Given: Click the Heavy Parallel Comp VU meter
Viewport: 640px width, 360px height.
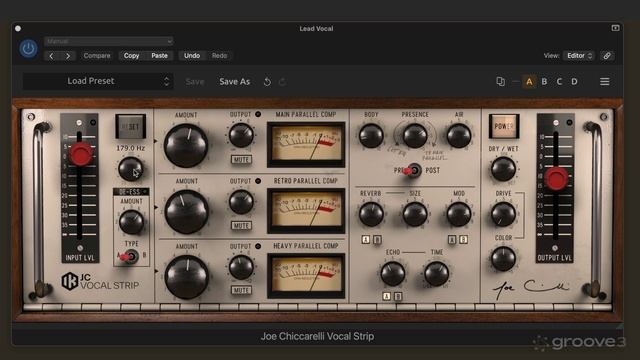Looking at the screenshot, I should 306,276.
